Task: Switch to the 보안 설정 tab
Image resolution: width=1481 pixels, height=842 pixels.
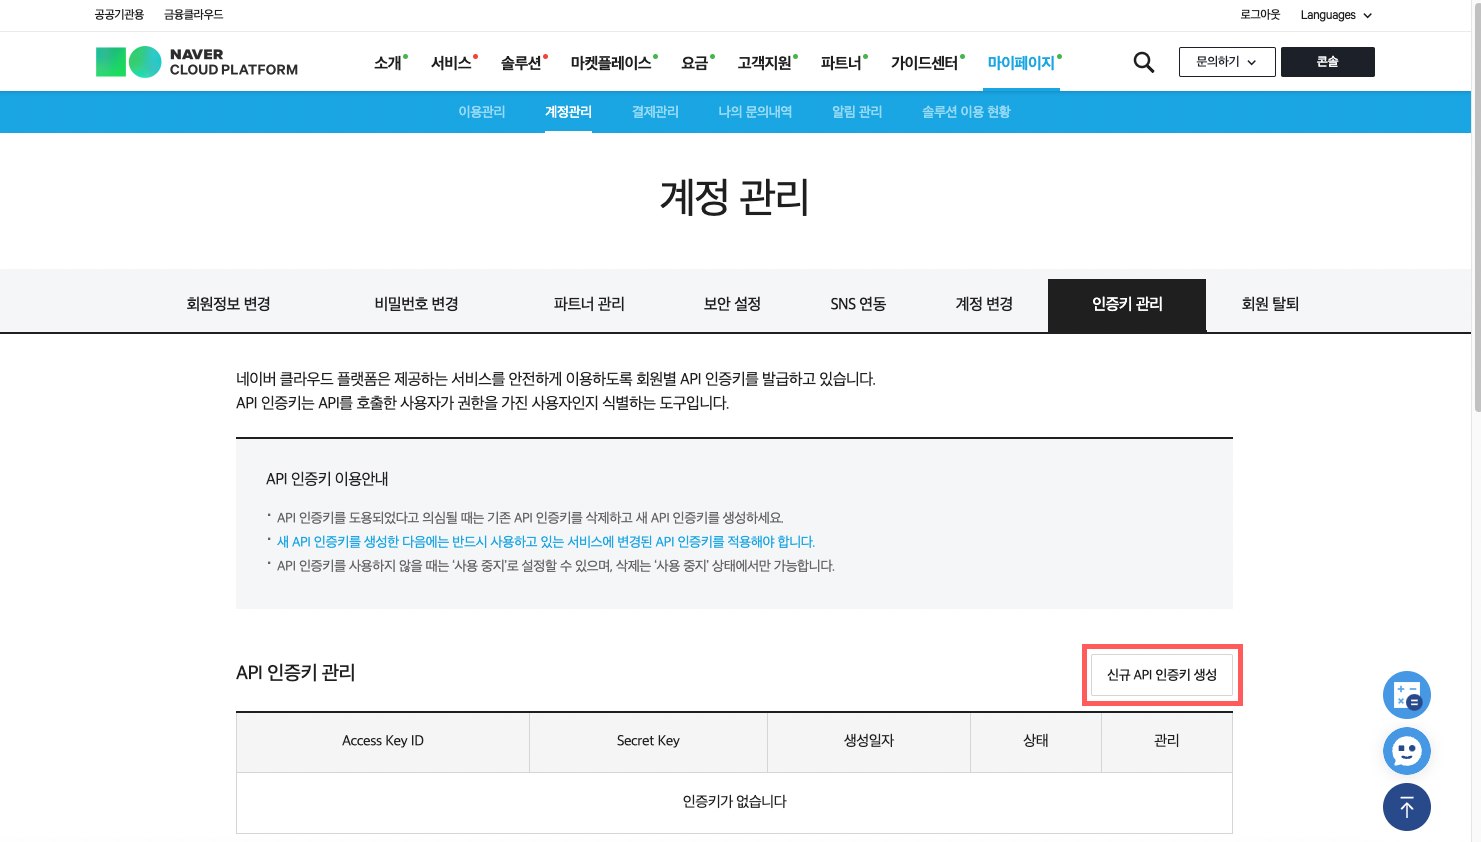Action: pos(732,304)
